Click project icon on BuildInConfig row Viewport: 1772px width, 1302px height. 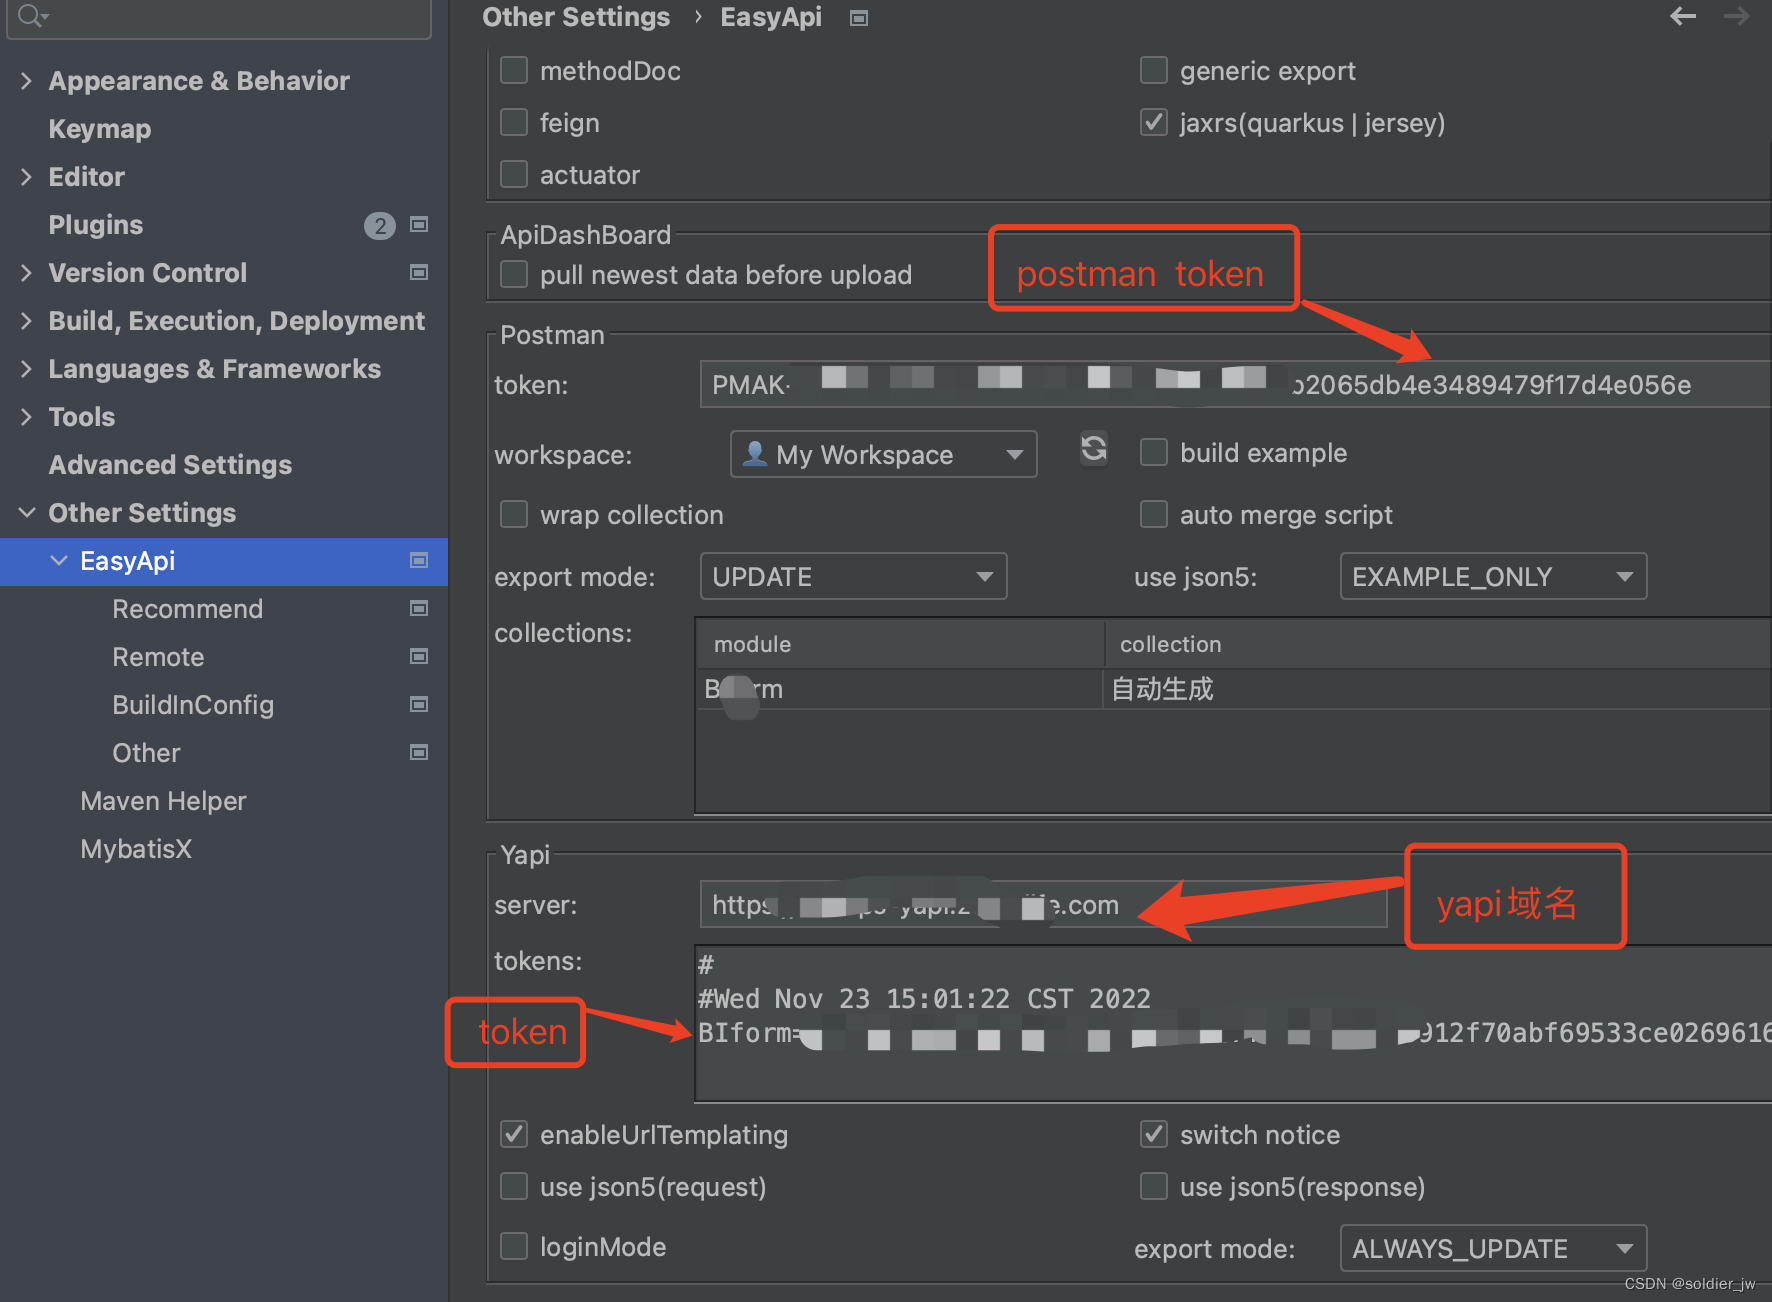419,704
